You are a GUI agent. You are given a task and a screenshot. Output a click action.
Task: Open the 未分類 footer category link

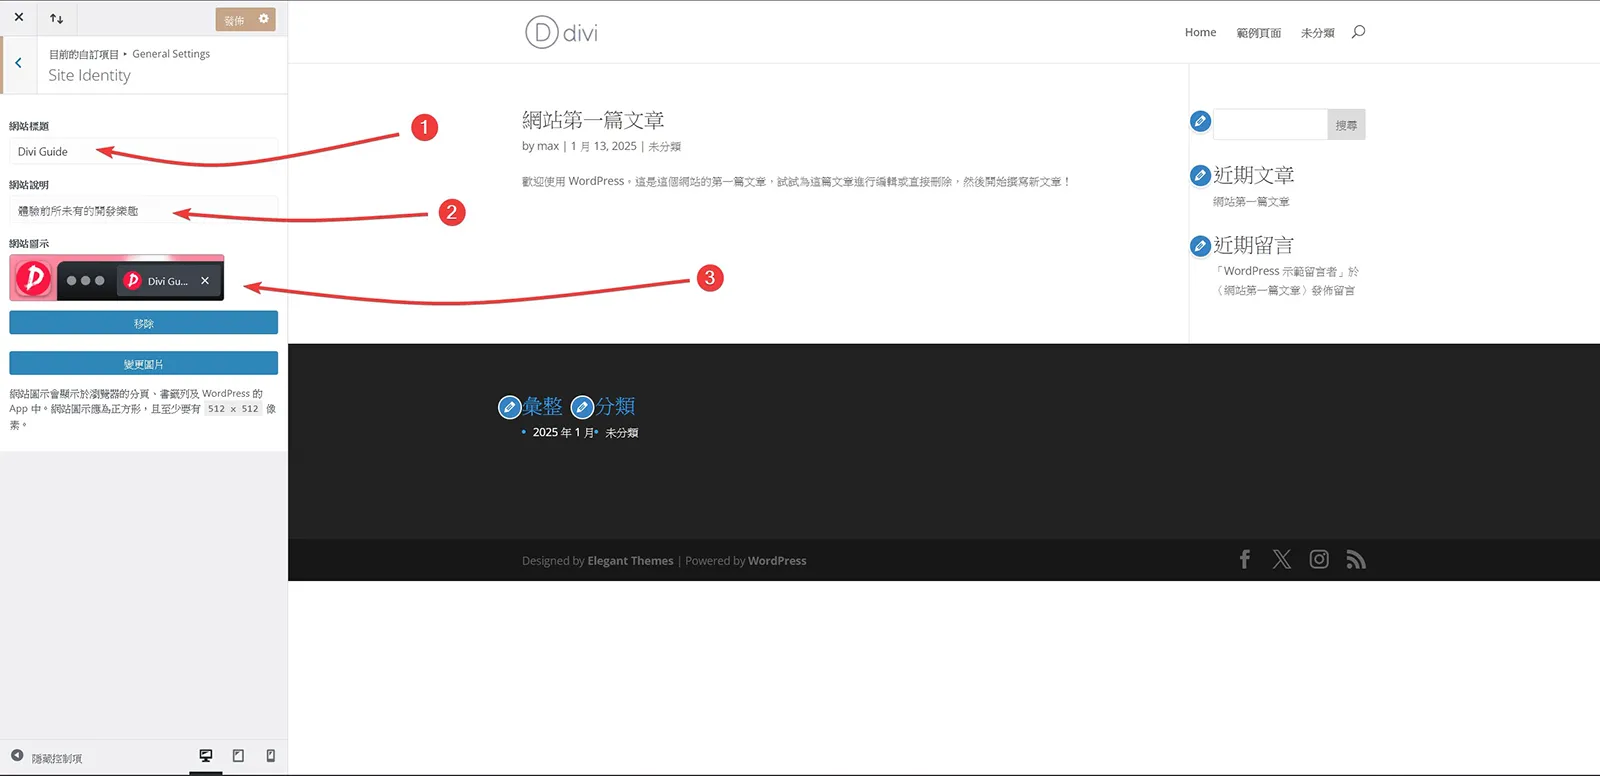point(621,433)
